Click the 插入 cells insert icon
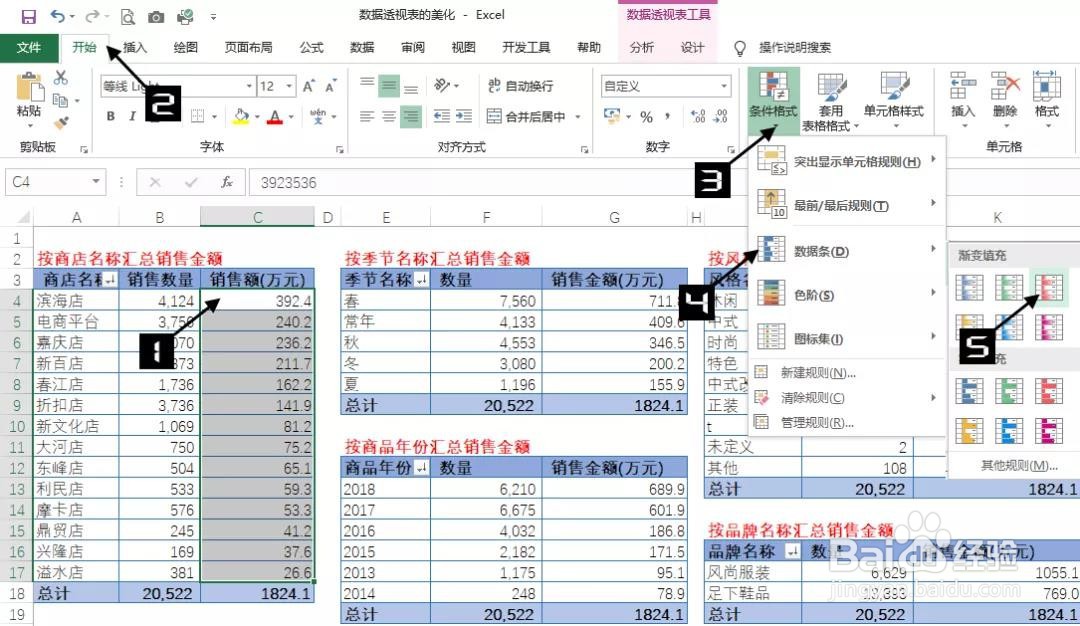The height and width of the screenshot is (626, 1080). pos(962,87)
